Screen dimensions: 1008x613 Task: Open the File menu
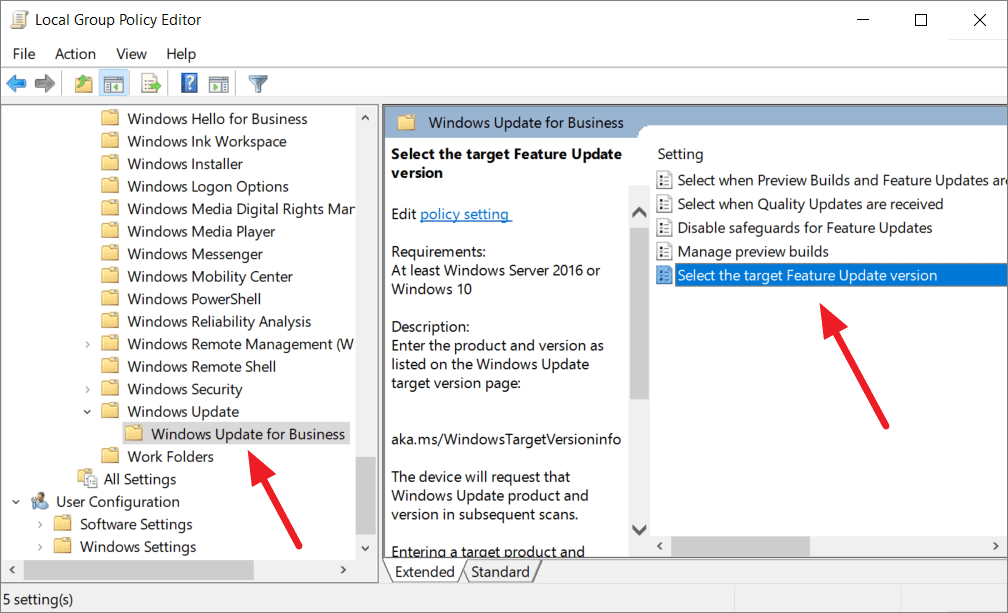tap(24, 54)
